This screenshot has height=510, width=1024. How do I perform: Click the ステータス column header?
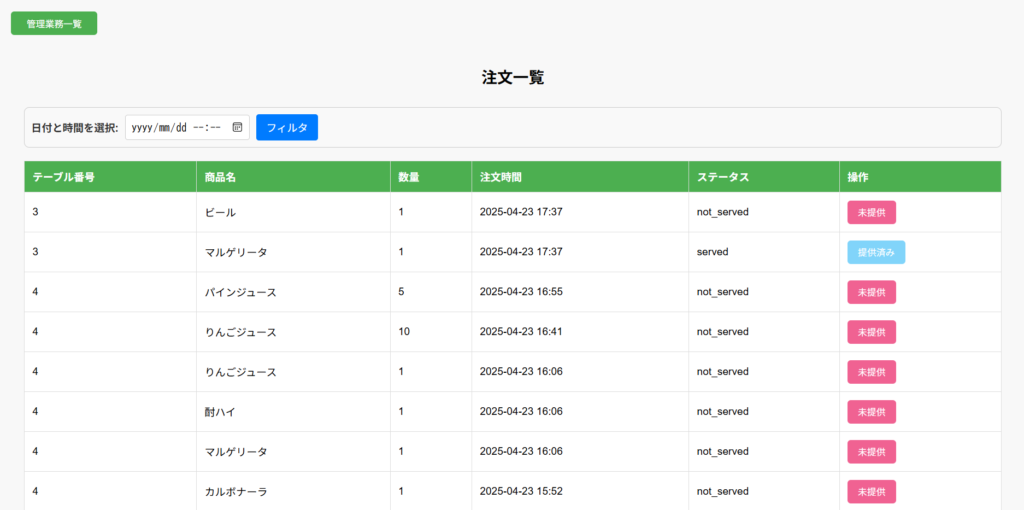[723, 177]
